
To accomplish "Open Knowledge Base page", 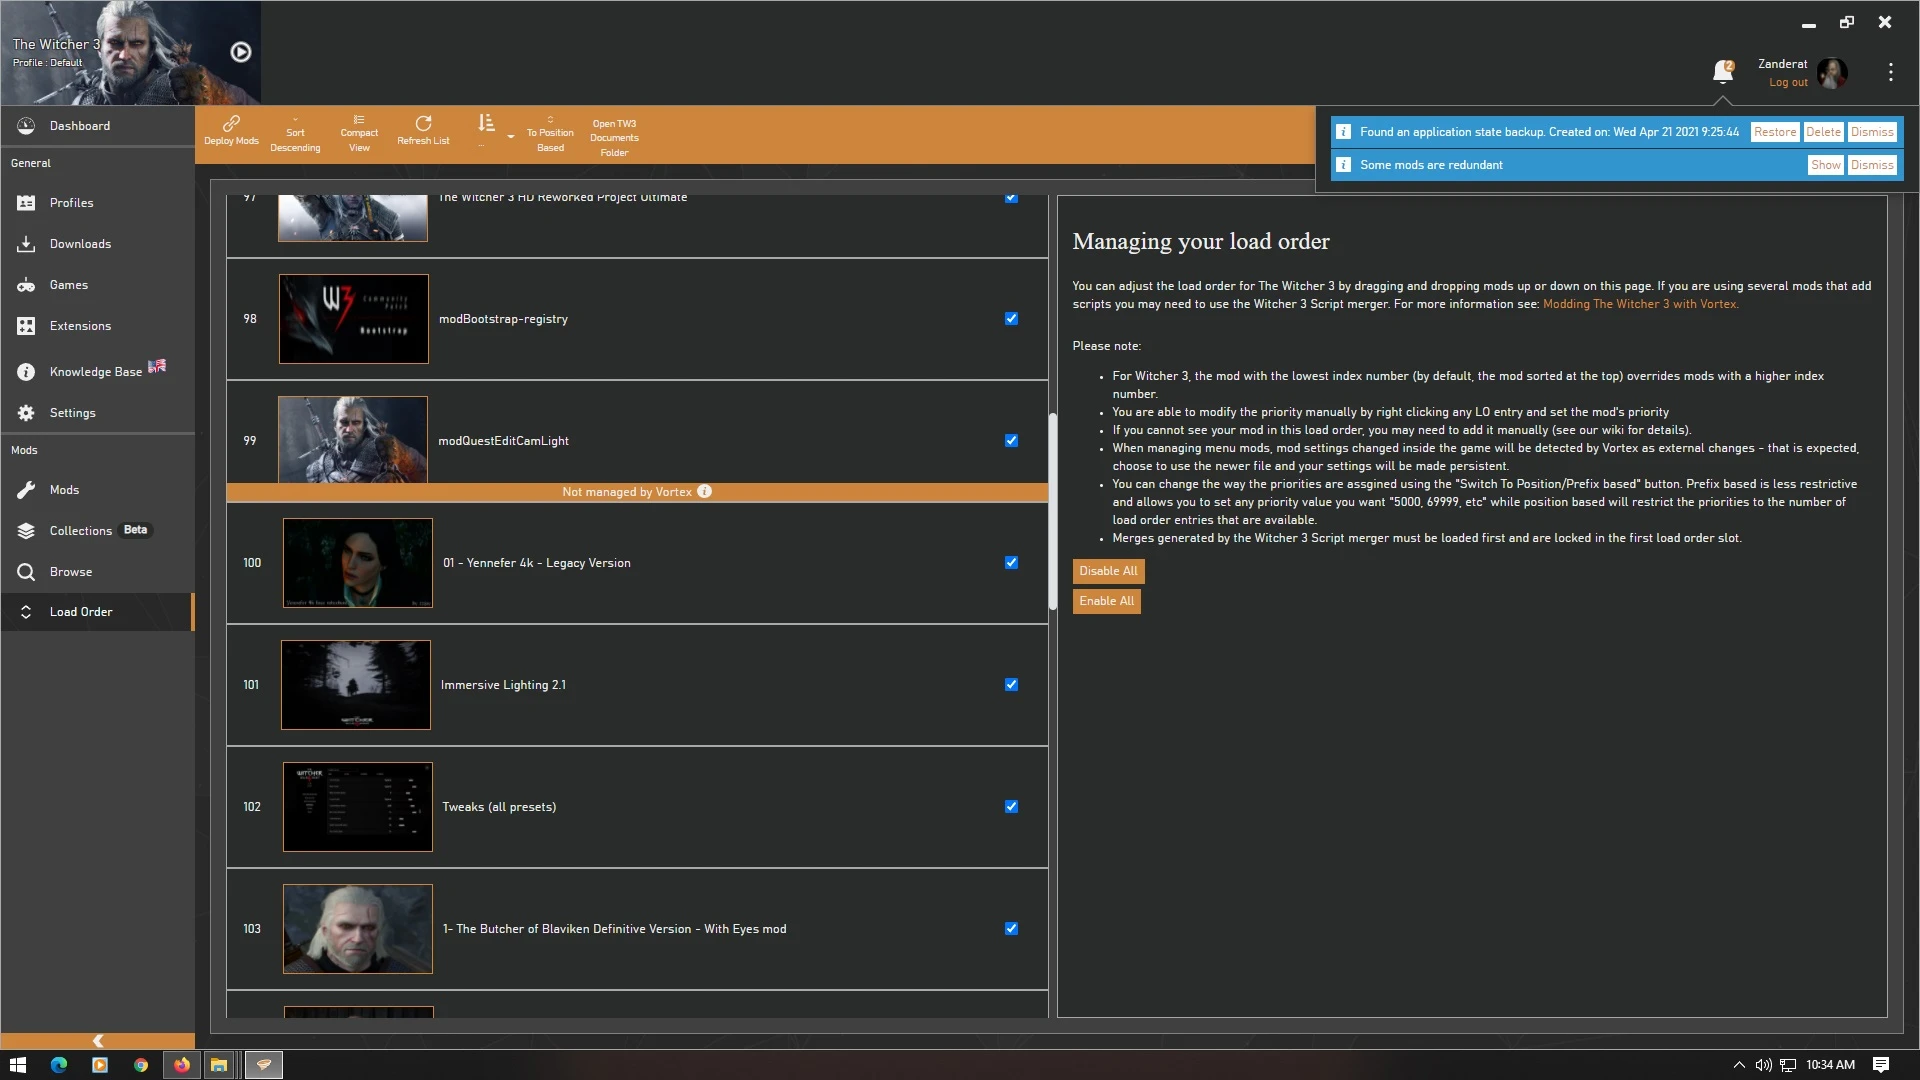I will [x=97, y=372].
